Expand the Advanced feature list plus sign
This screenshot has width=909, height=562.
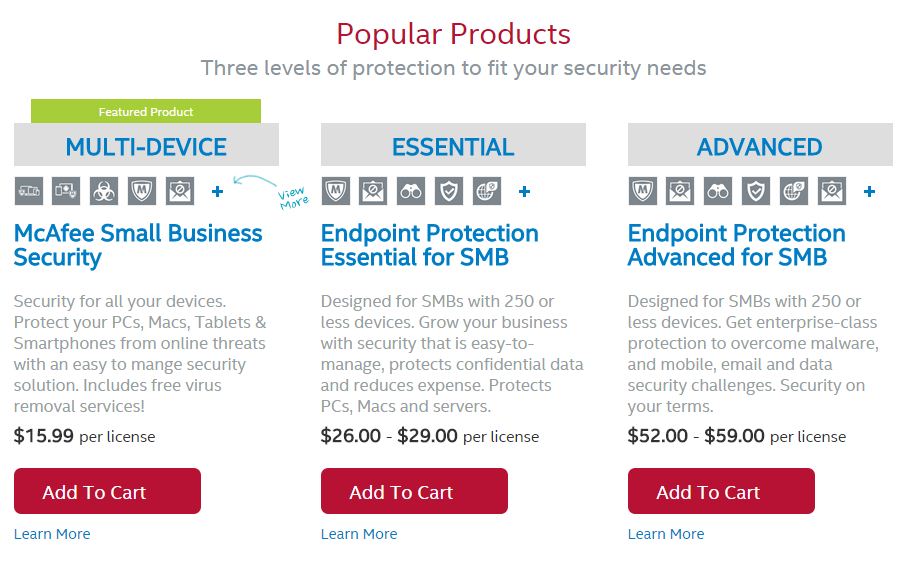(x=869, y=191)
